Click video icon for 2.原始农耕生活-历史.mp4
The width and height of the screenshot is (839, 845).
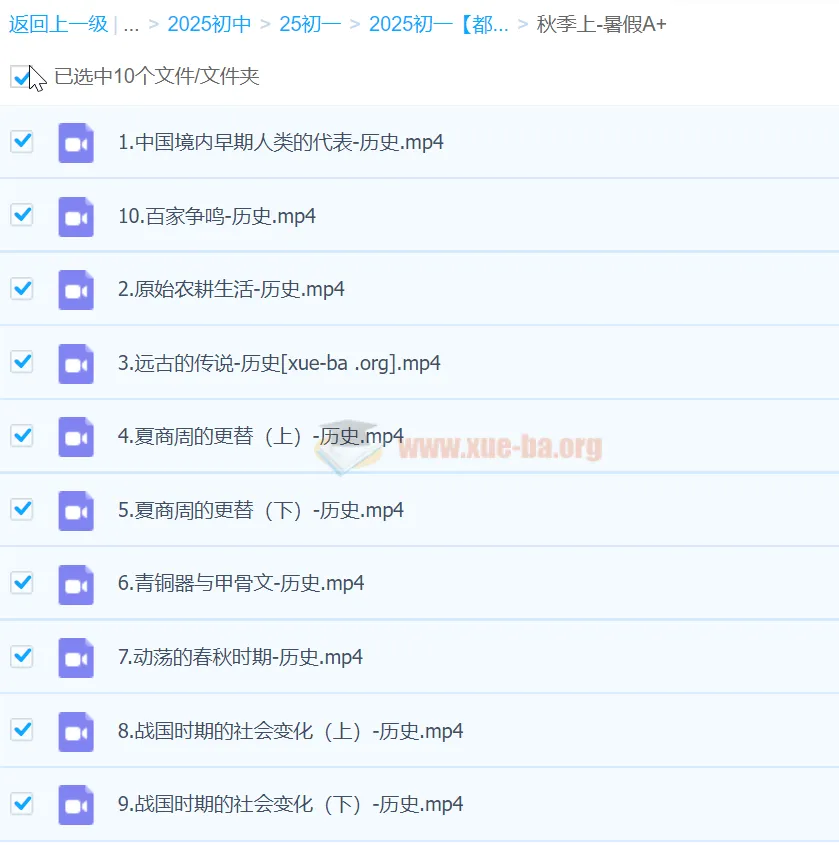click(75, 290)
